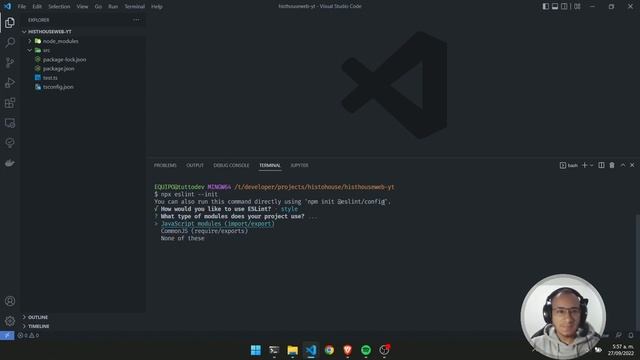Open the Selection menu
The image size is (640, 360).
pyautogui.click(x=59, y=7)
